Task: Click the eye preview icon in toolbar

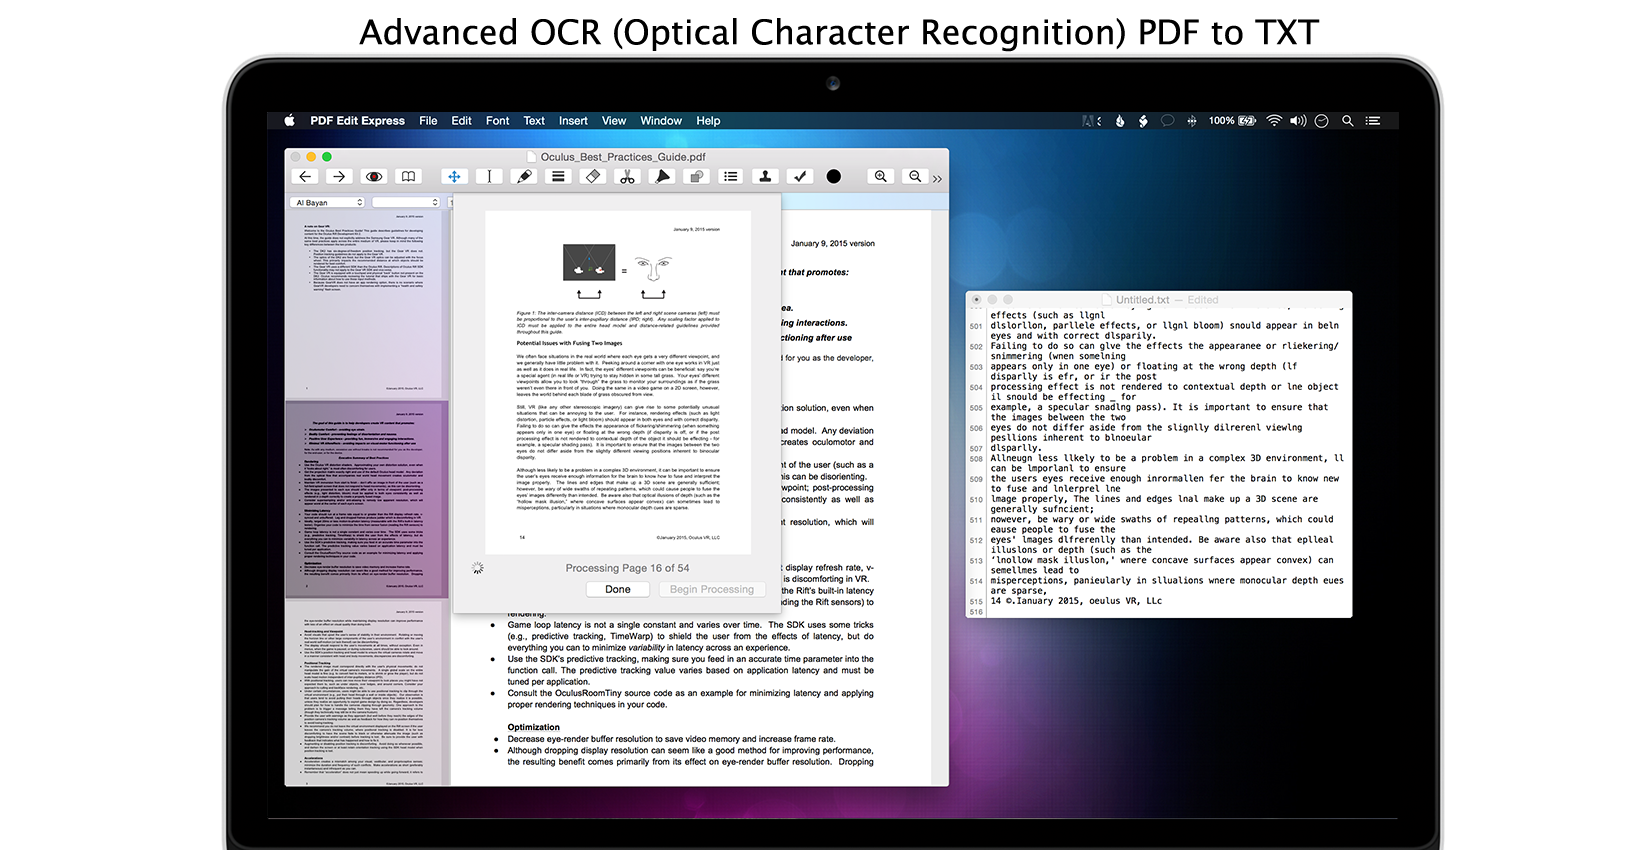Action: click(x=374, y=177)
